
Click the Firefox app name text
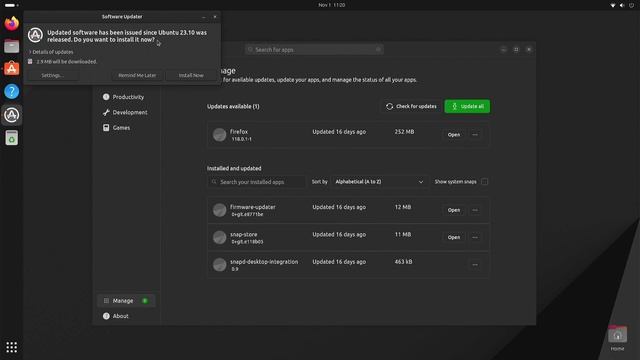239,131
